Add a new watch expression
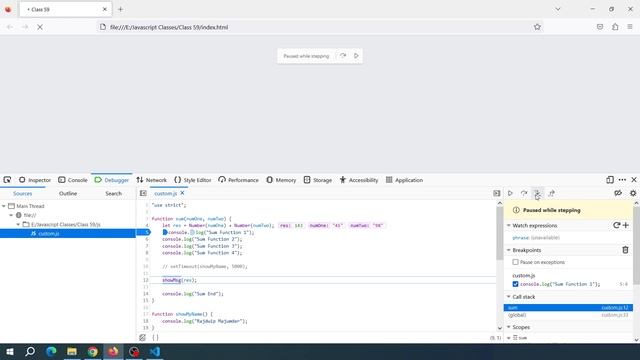Image resolution: width=640 pixels, height=360 pixels. 626,225
